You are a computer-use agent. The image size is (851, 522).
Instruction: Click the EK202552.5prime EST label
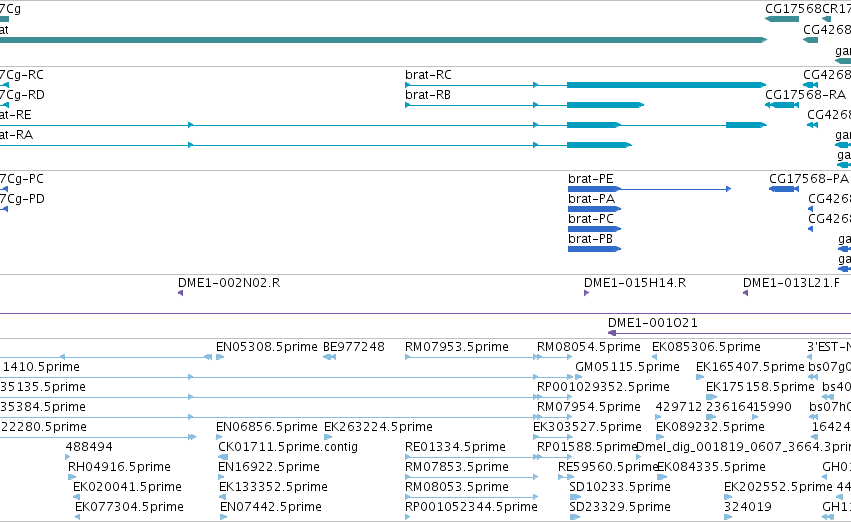pos(778,487)
